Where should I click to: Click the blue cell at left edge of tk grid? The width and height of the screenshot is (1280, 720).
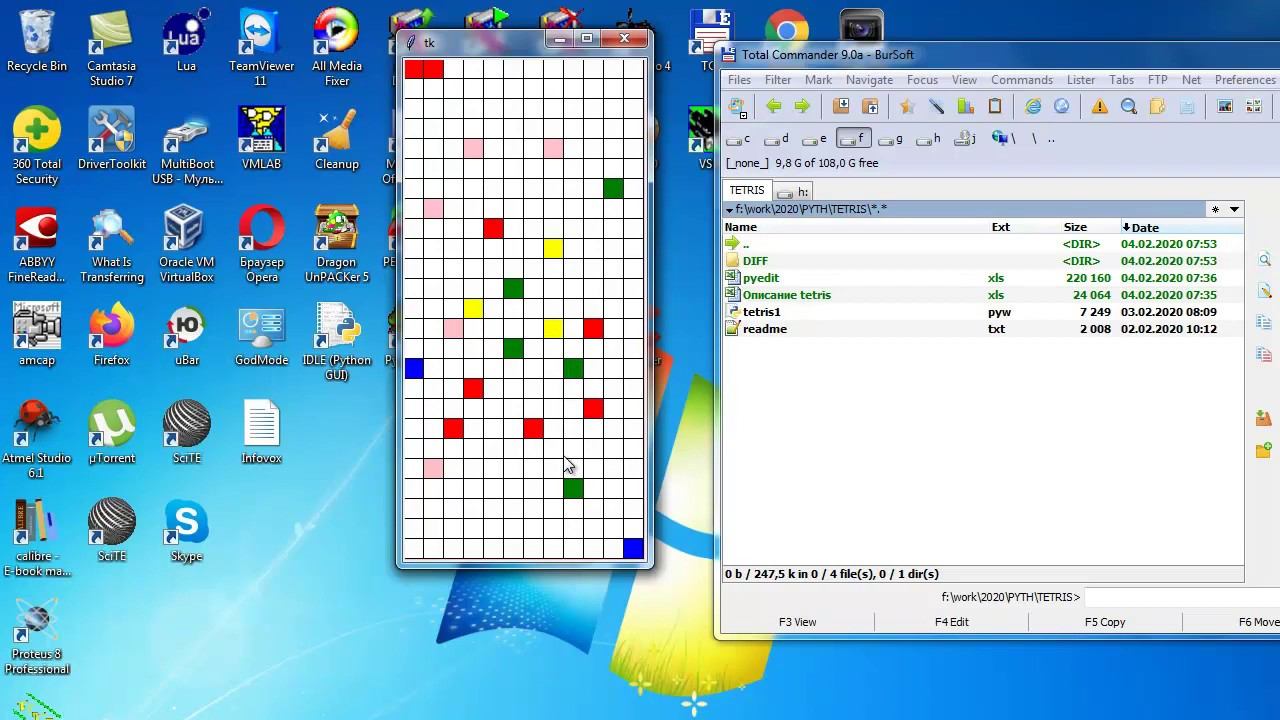click(x=414, y=368)
